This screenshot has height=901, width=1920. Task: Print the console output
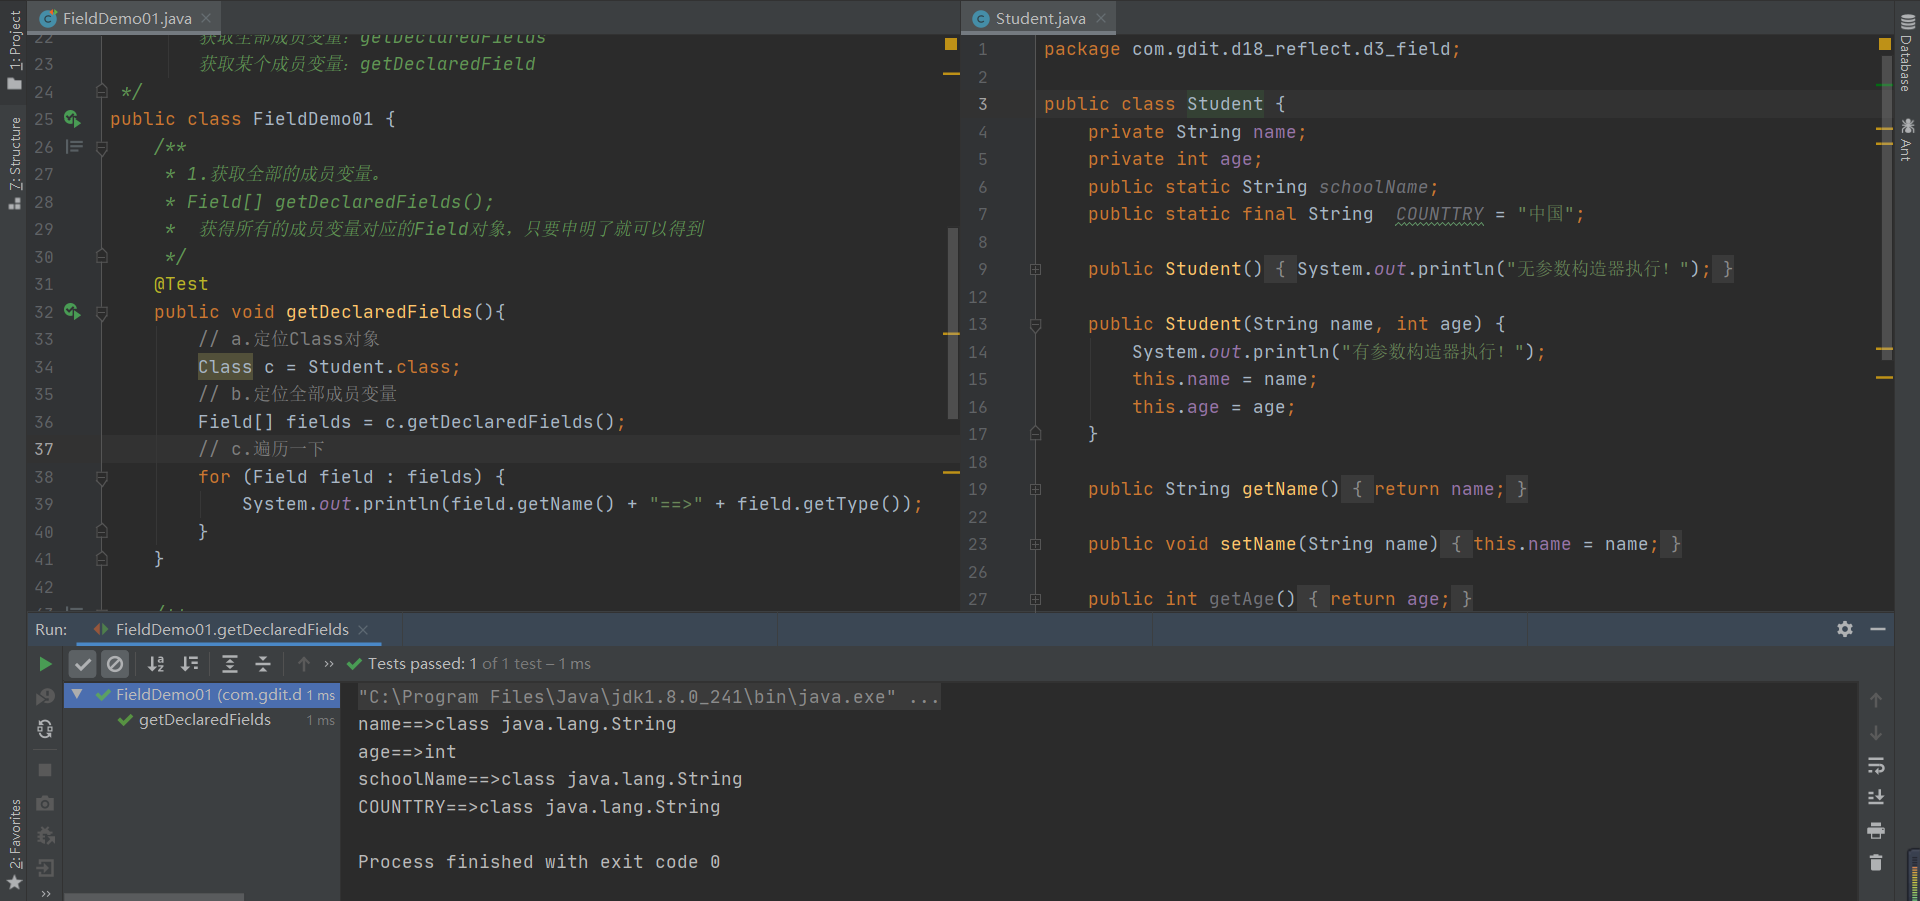1876,830
